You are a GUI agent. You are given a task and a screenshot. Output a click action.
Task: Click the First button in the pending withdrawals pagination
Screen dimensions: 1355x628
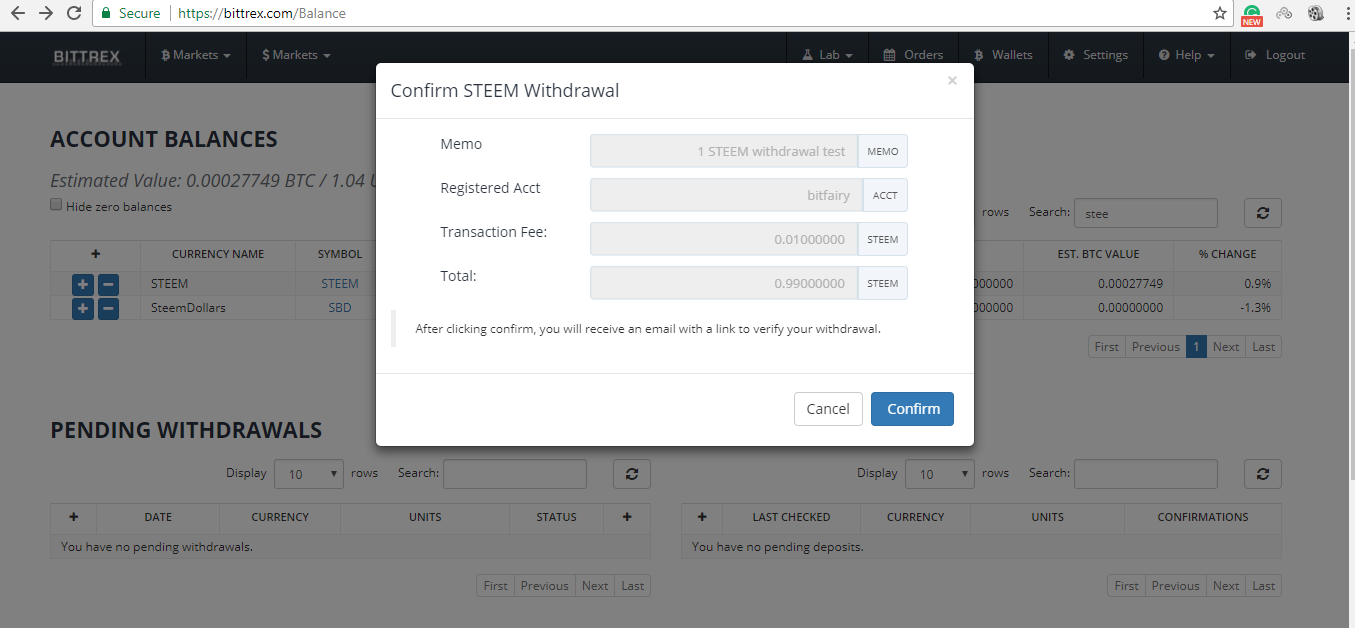pos(496,586)
